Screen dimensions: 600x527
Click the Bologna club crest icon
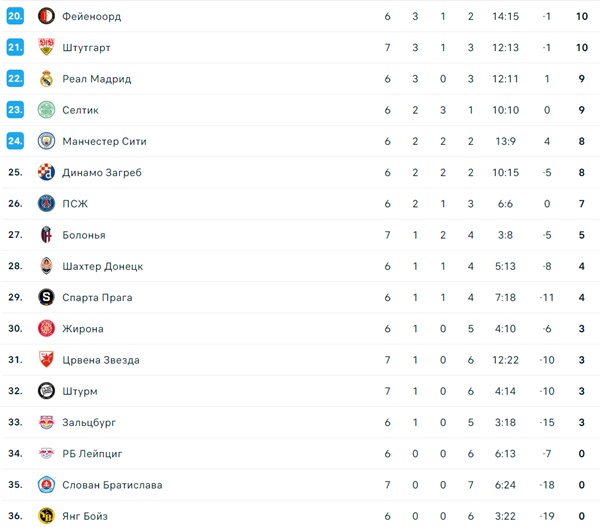[46, 235]
